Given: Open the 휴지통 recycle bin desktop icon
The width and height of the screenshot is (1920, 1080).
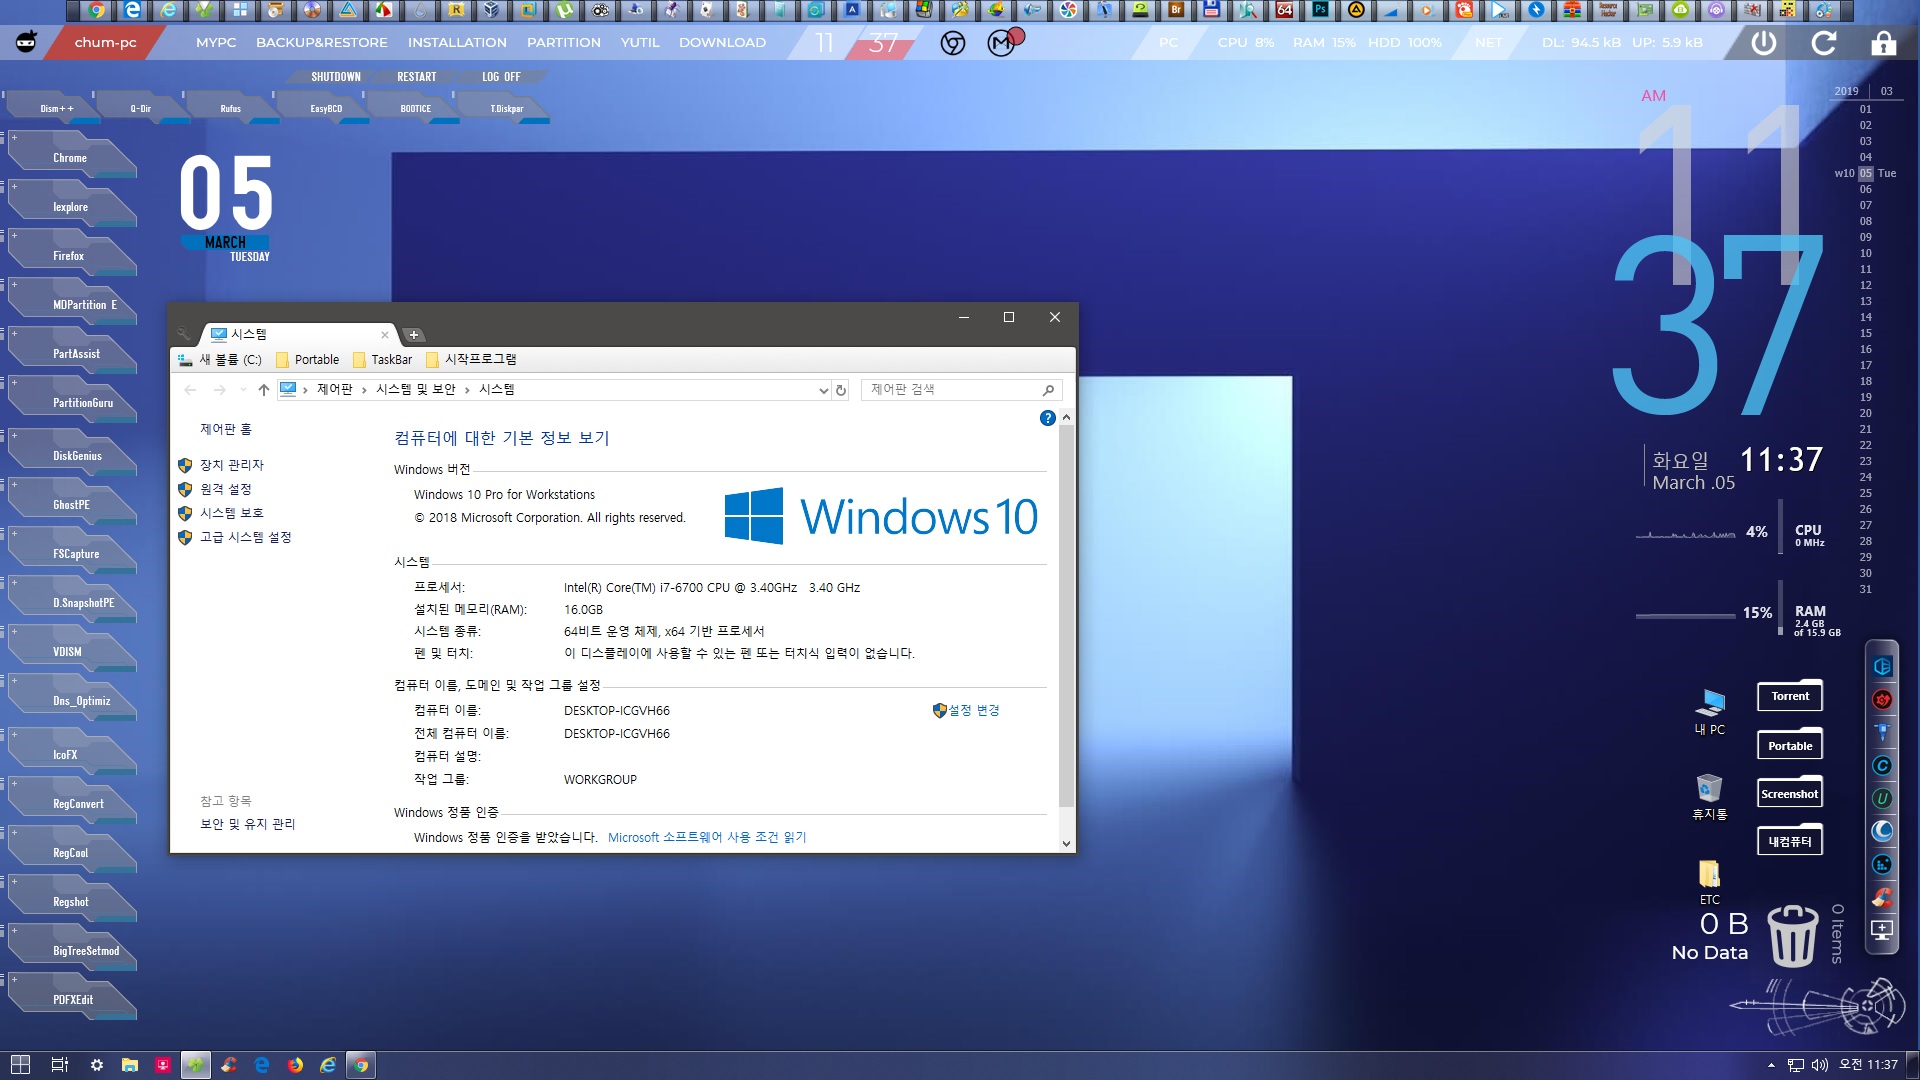Looking at the screenshot, I should pos(1710,797).
